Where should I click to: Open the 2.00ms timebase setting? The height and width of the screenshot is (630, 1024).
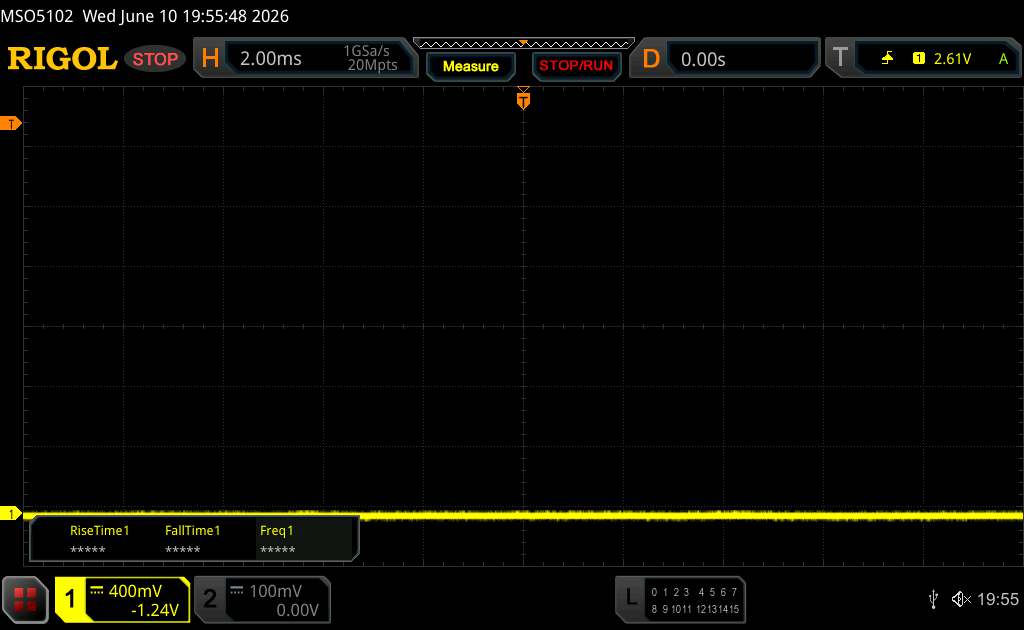coord(270,59)
